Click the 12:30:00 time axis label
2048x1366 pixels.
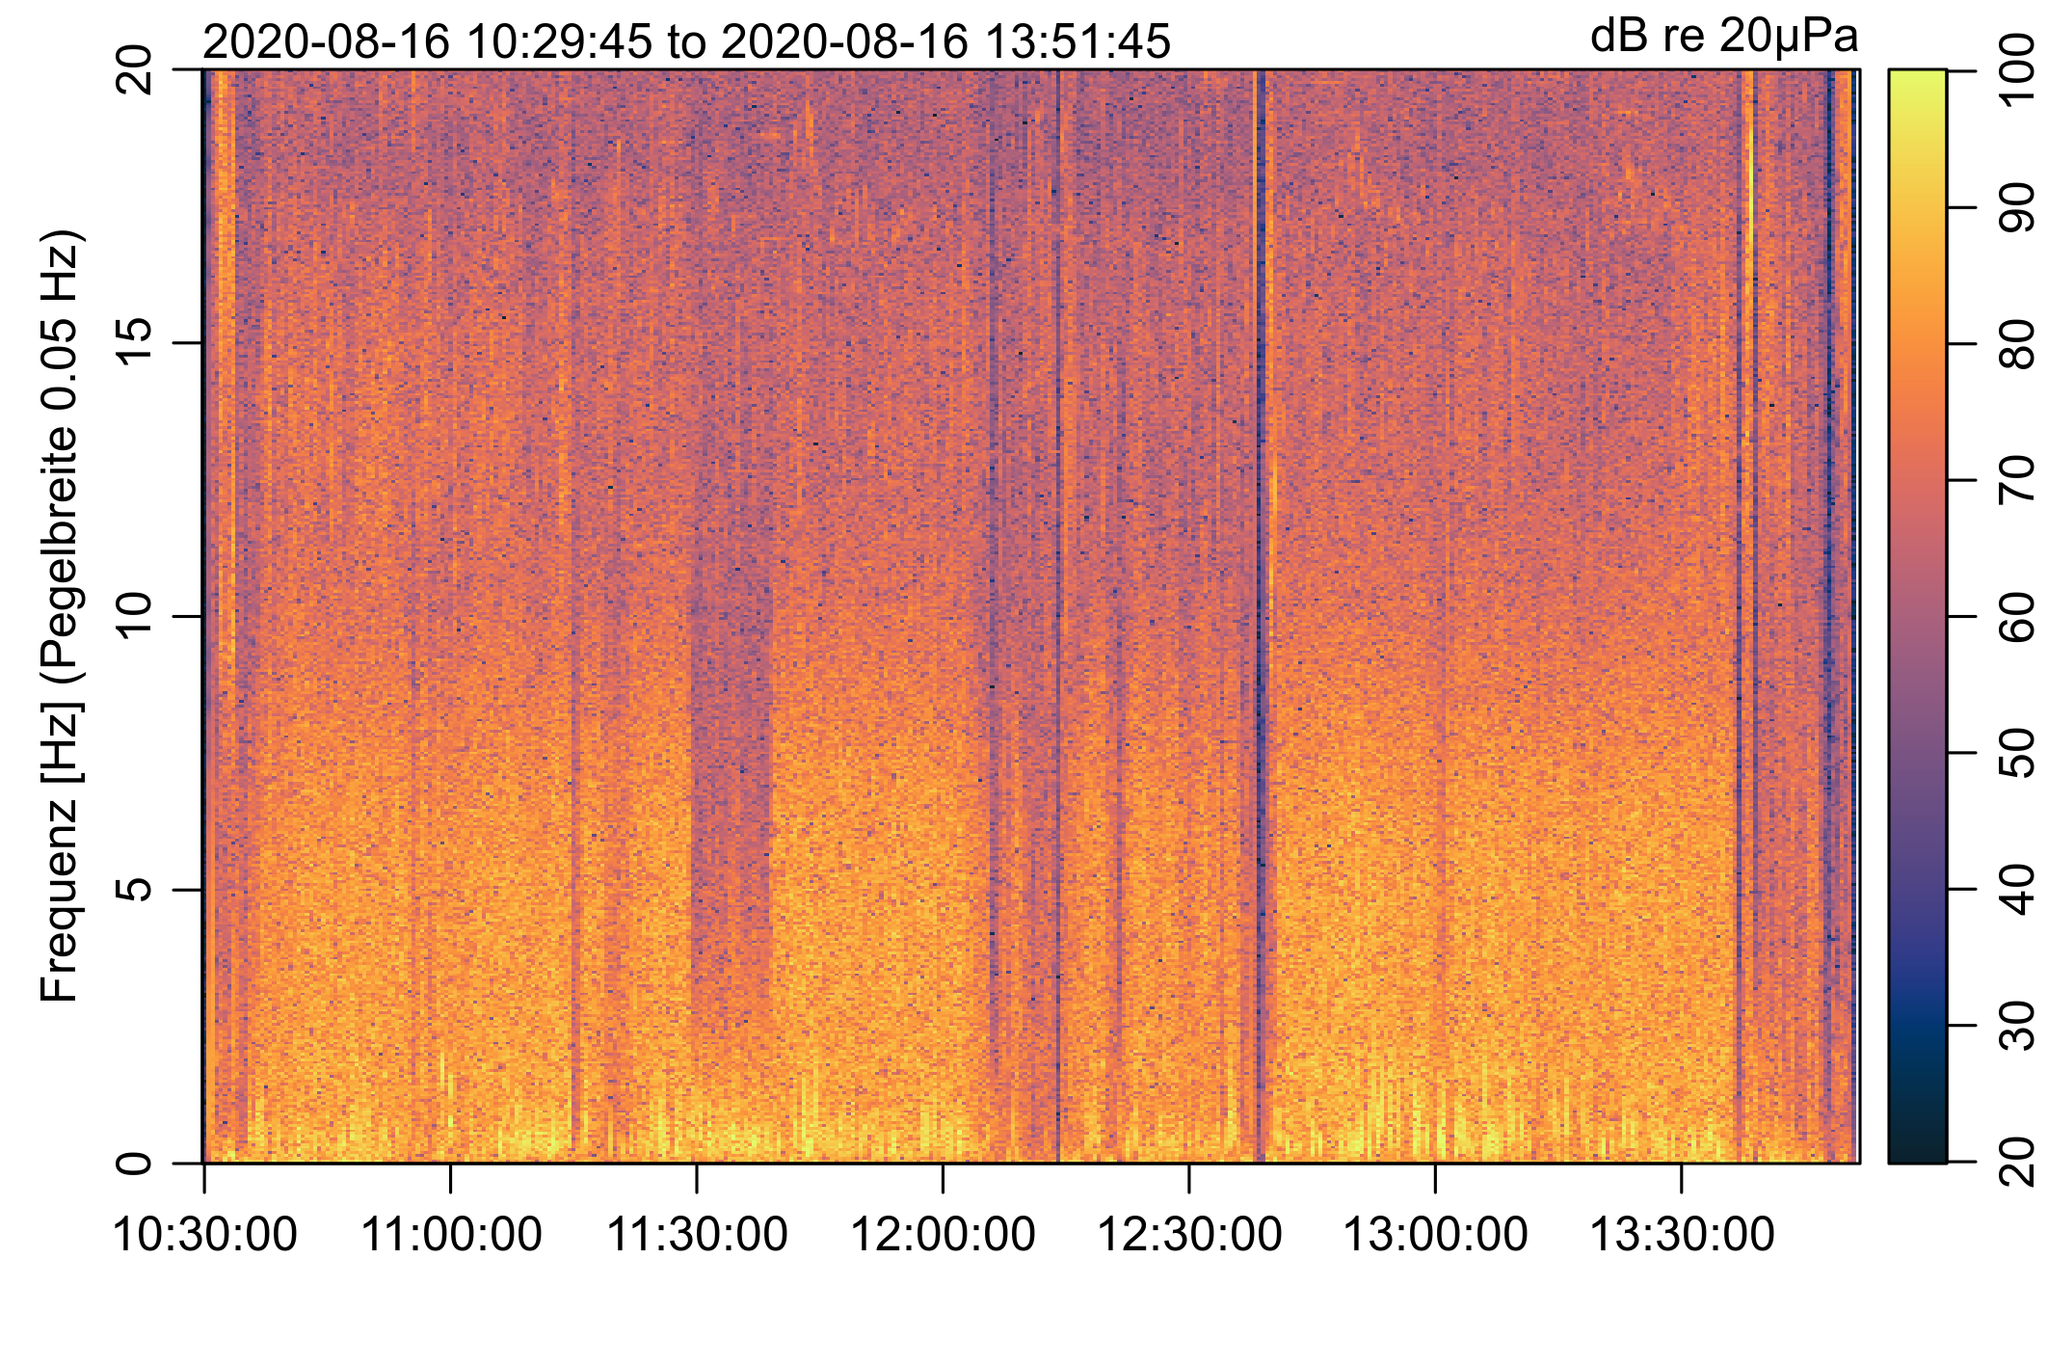[1189, 1235]
